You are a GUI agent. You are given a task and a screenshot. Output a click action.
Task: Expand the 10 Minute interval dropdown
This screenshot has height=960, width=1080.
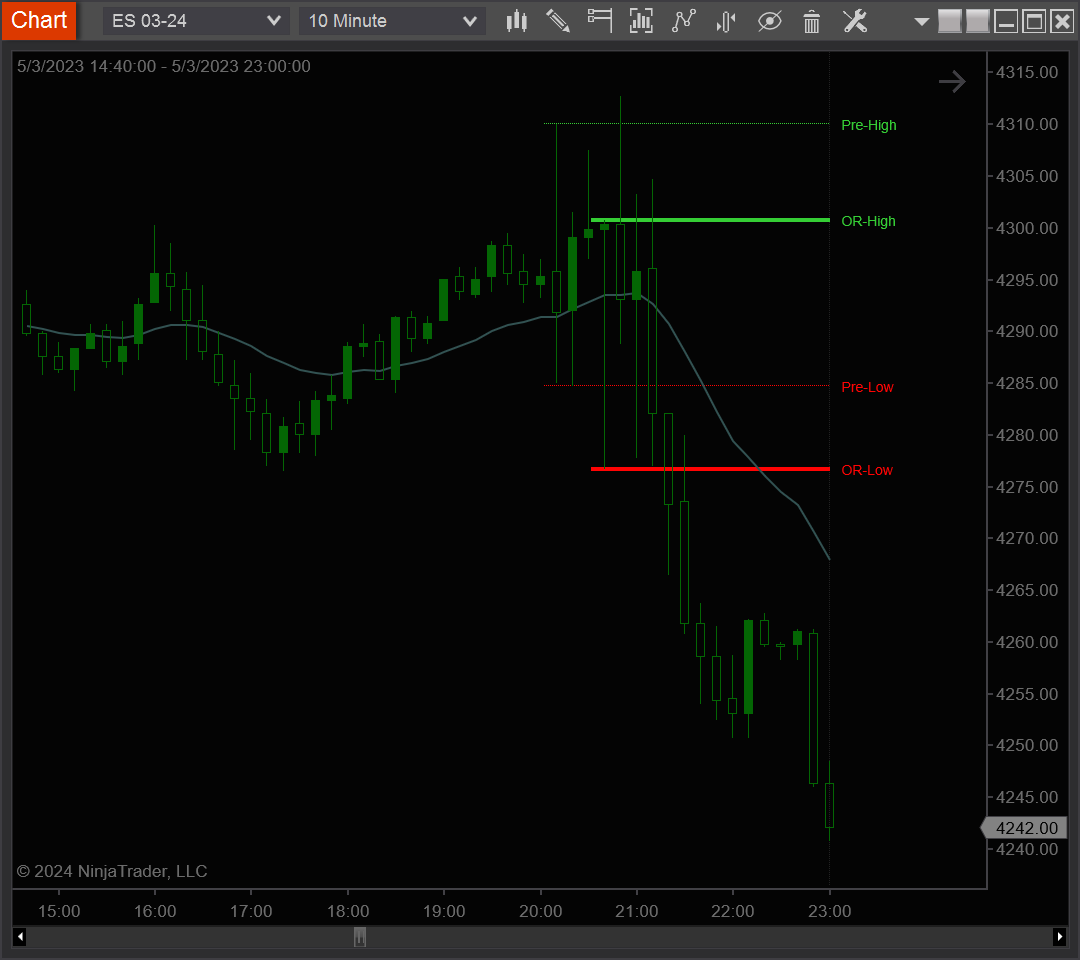point(392,21)
